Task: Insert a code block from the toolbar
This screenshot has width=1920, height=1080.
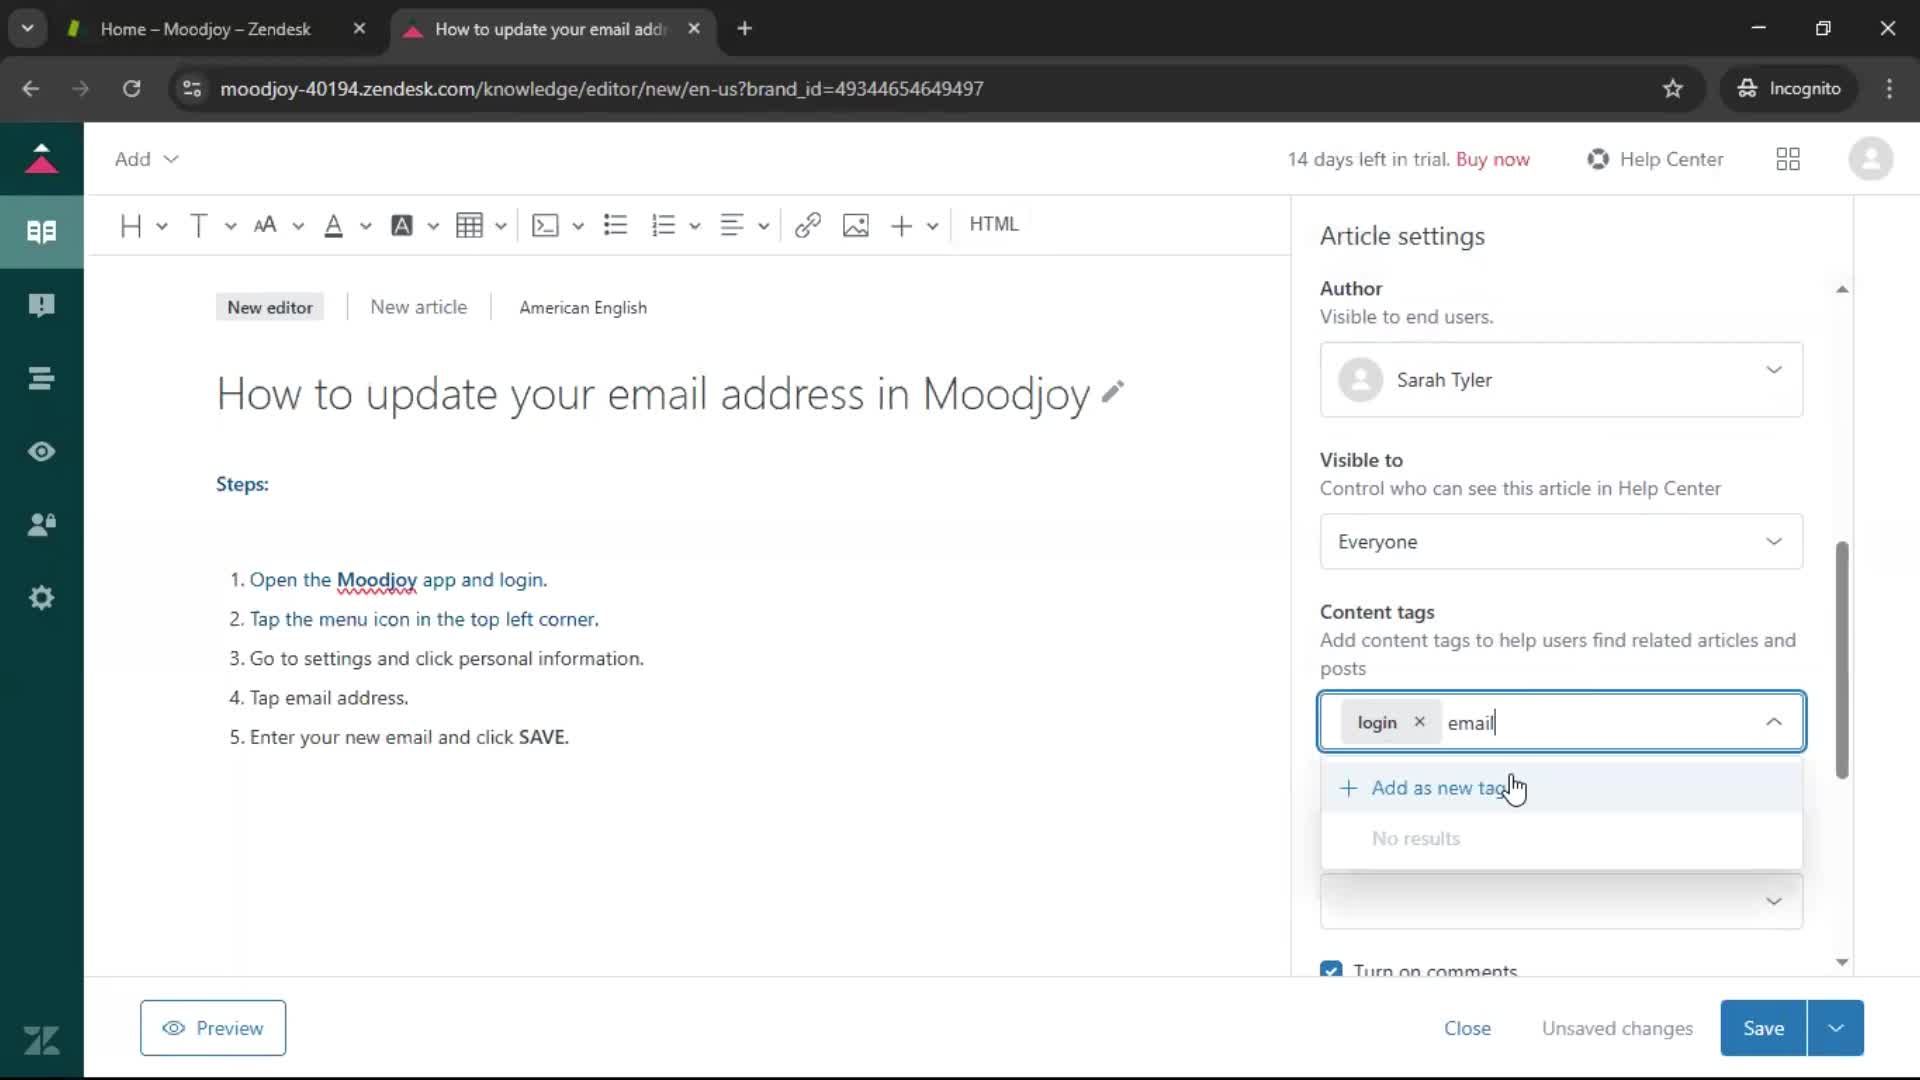Action: pyautogui.click(x=545, y=225)
